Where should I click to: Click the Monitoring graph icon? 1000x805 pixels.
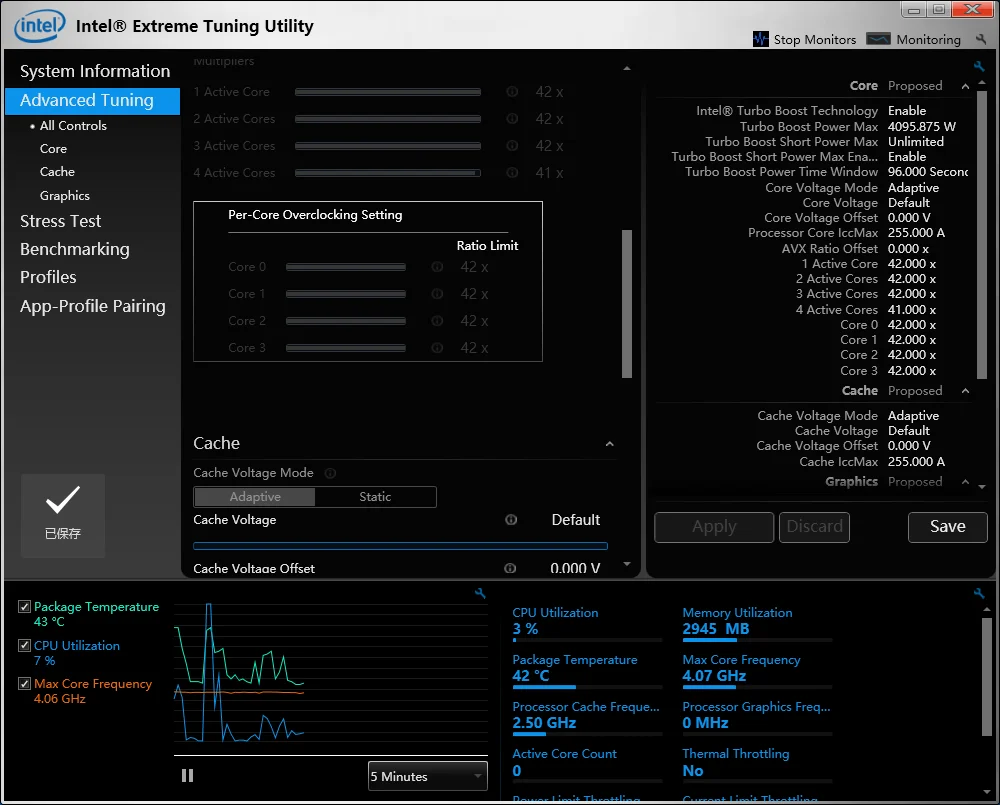tap(878, 40)
